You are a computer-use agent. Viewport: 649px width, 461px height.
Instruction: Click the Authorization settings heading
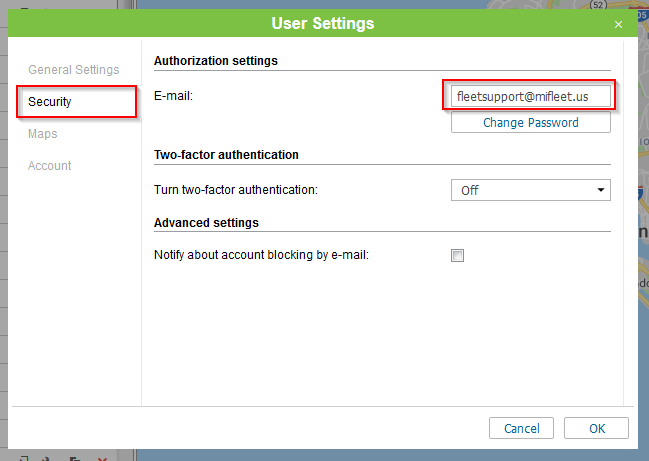(x=216, y=61)
